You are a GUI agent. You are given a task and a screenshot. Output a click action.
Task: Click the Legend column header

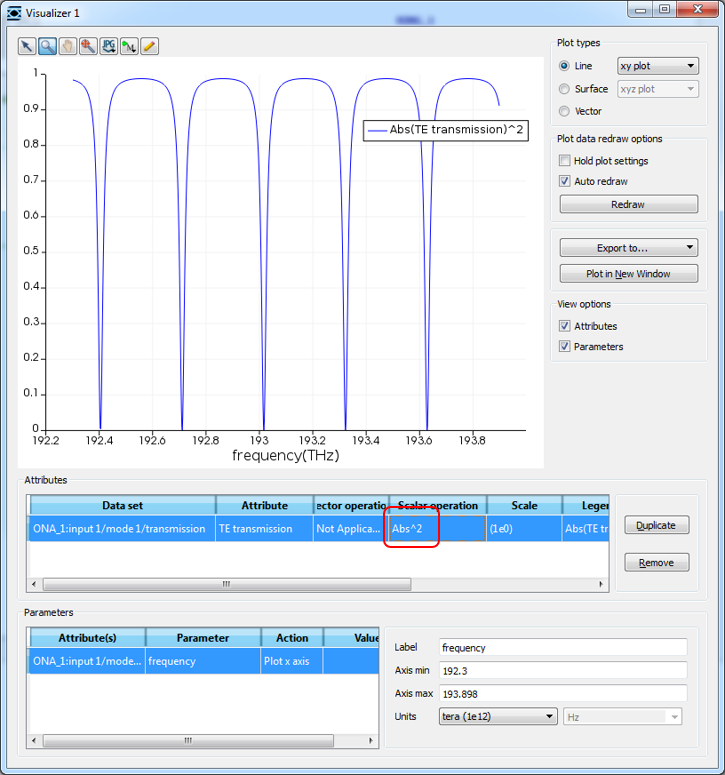[586, 505]
